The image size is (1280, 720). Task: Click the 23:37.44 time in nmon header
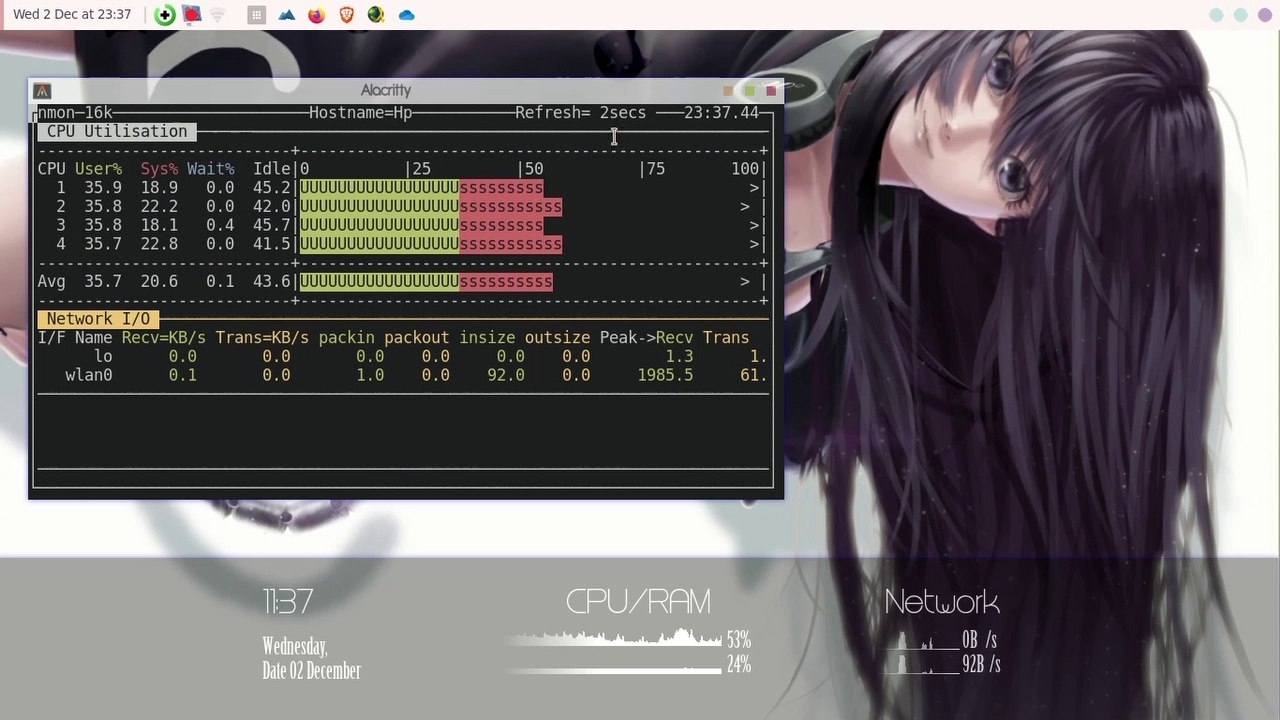coord(722,113)
